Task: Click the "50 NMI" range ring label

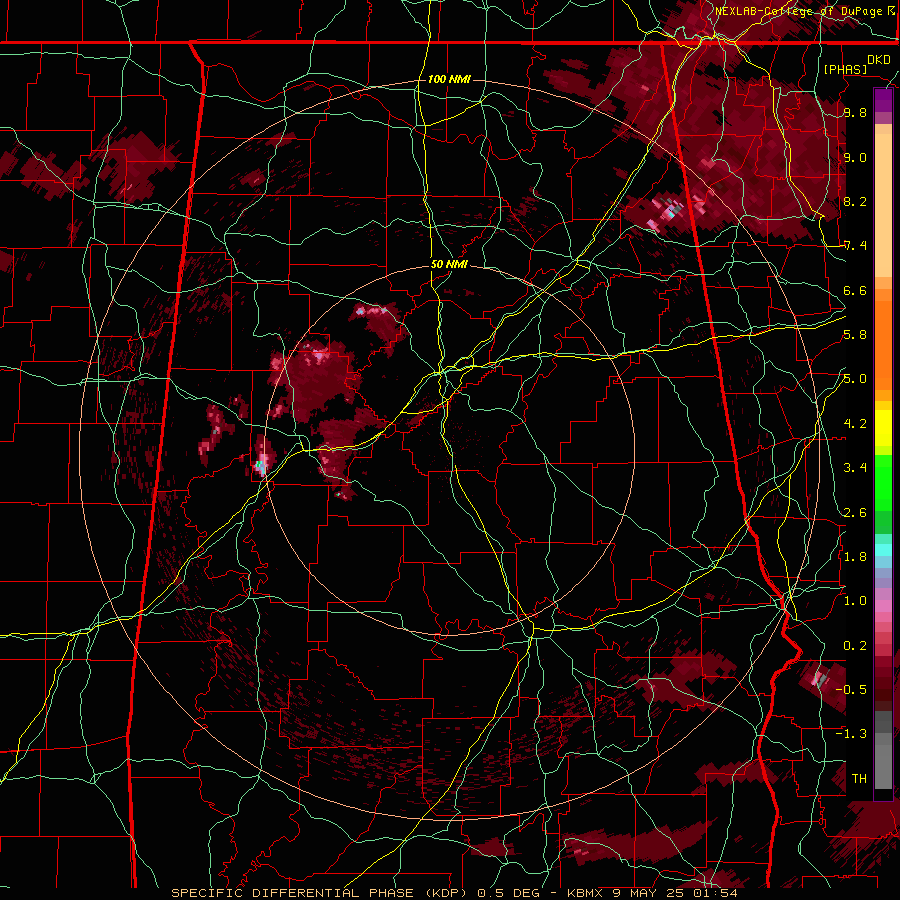Action: click(x=449, y=265)
